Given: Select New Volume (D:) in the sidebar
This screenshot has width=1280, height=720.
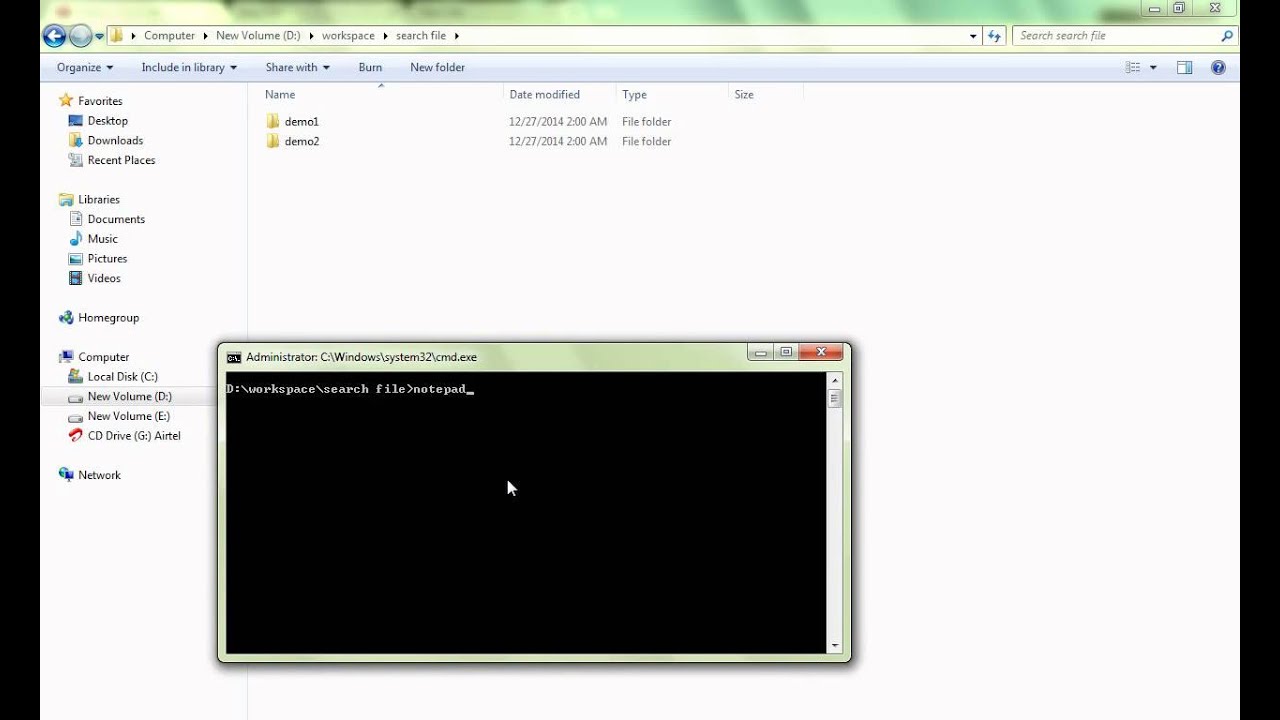Looking at the screenshot, I should [129, 397].
